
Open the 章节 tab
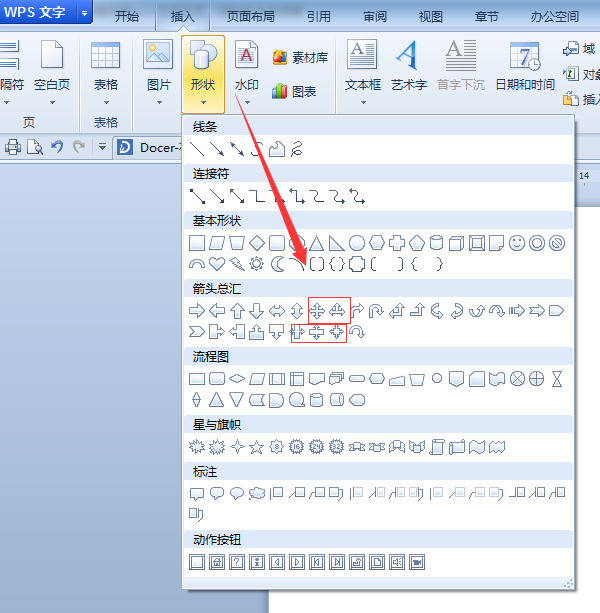(x=487, y=16)
